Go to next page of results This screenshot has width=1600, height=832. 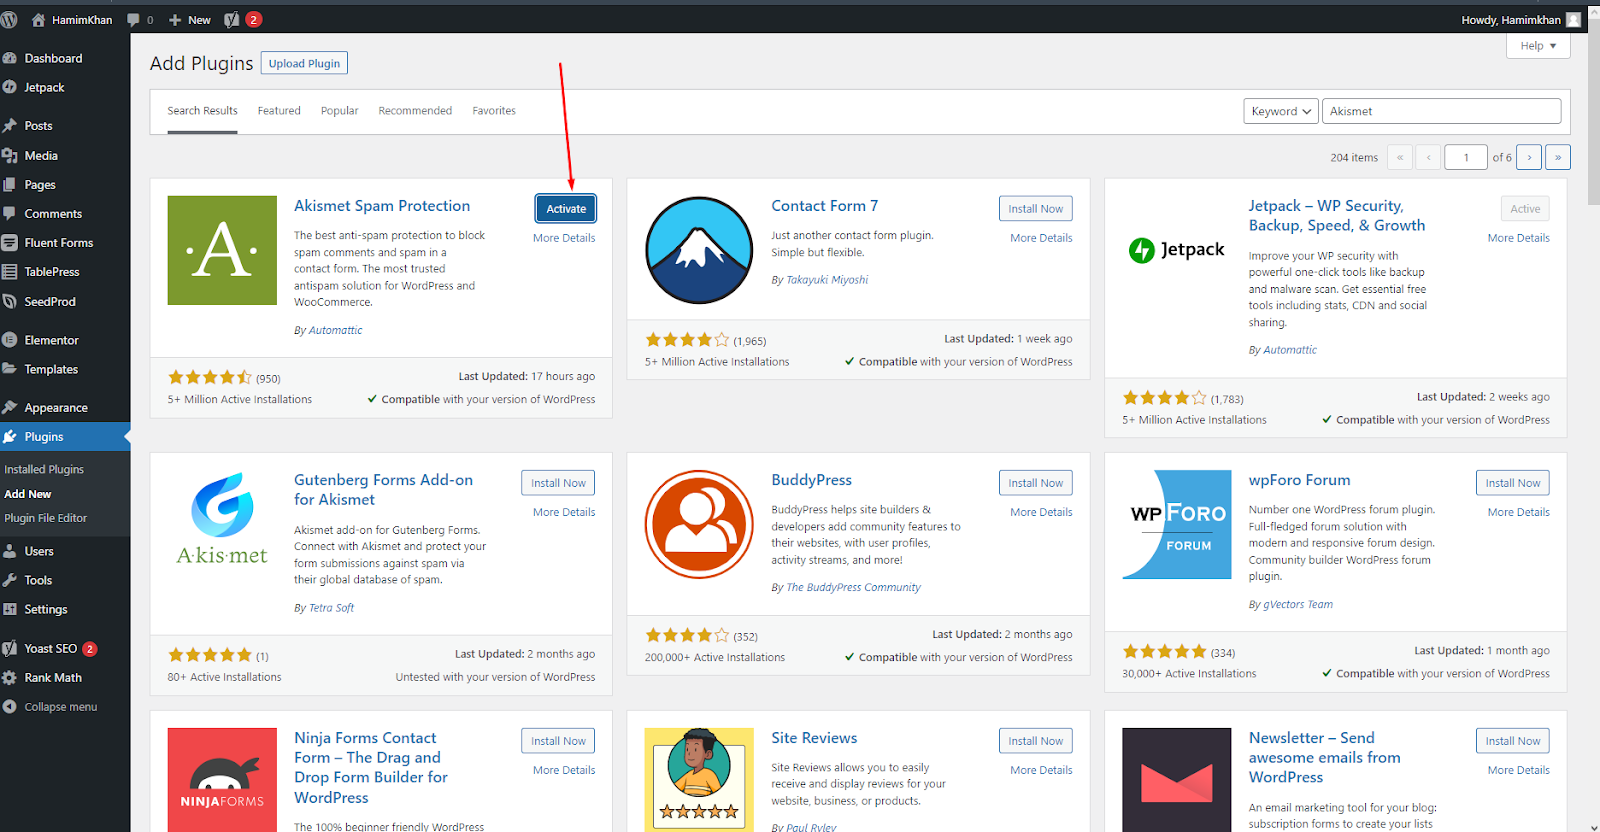pos(1529,157)
